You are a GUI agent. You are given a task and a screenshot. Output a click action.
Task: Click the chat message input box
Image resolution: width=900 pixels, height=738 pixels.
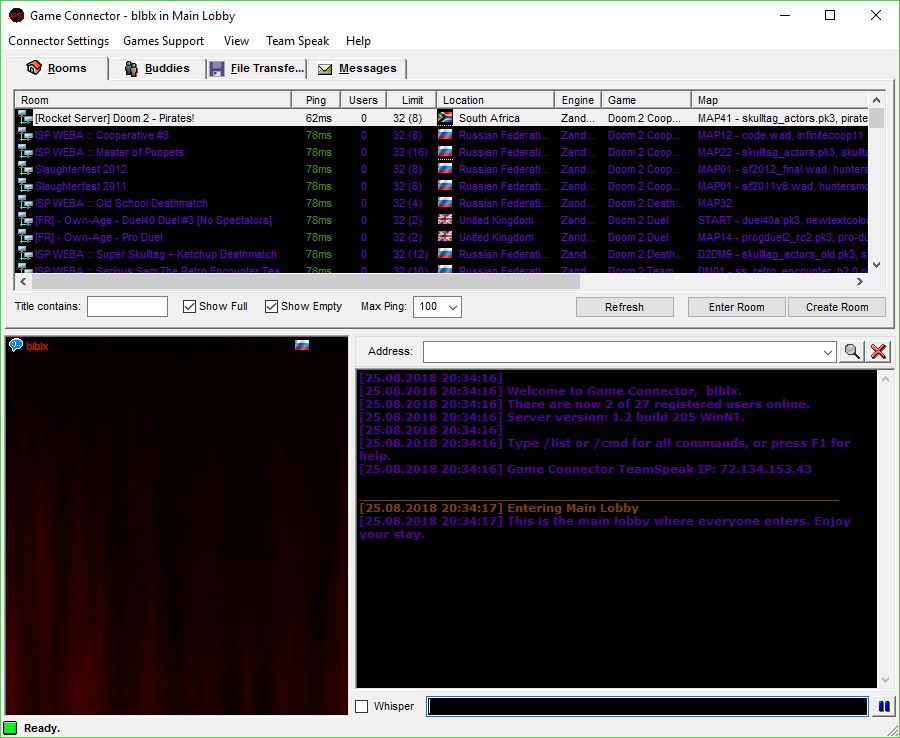click(x=647, y=706)
